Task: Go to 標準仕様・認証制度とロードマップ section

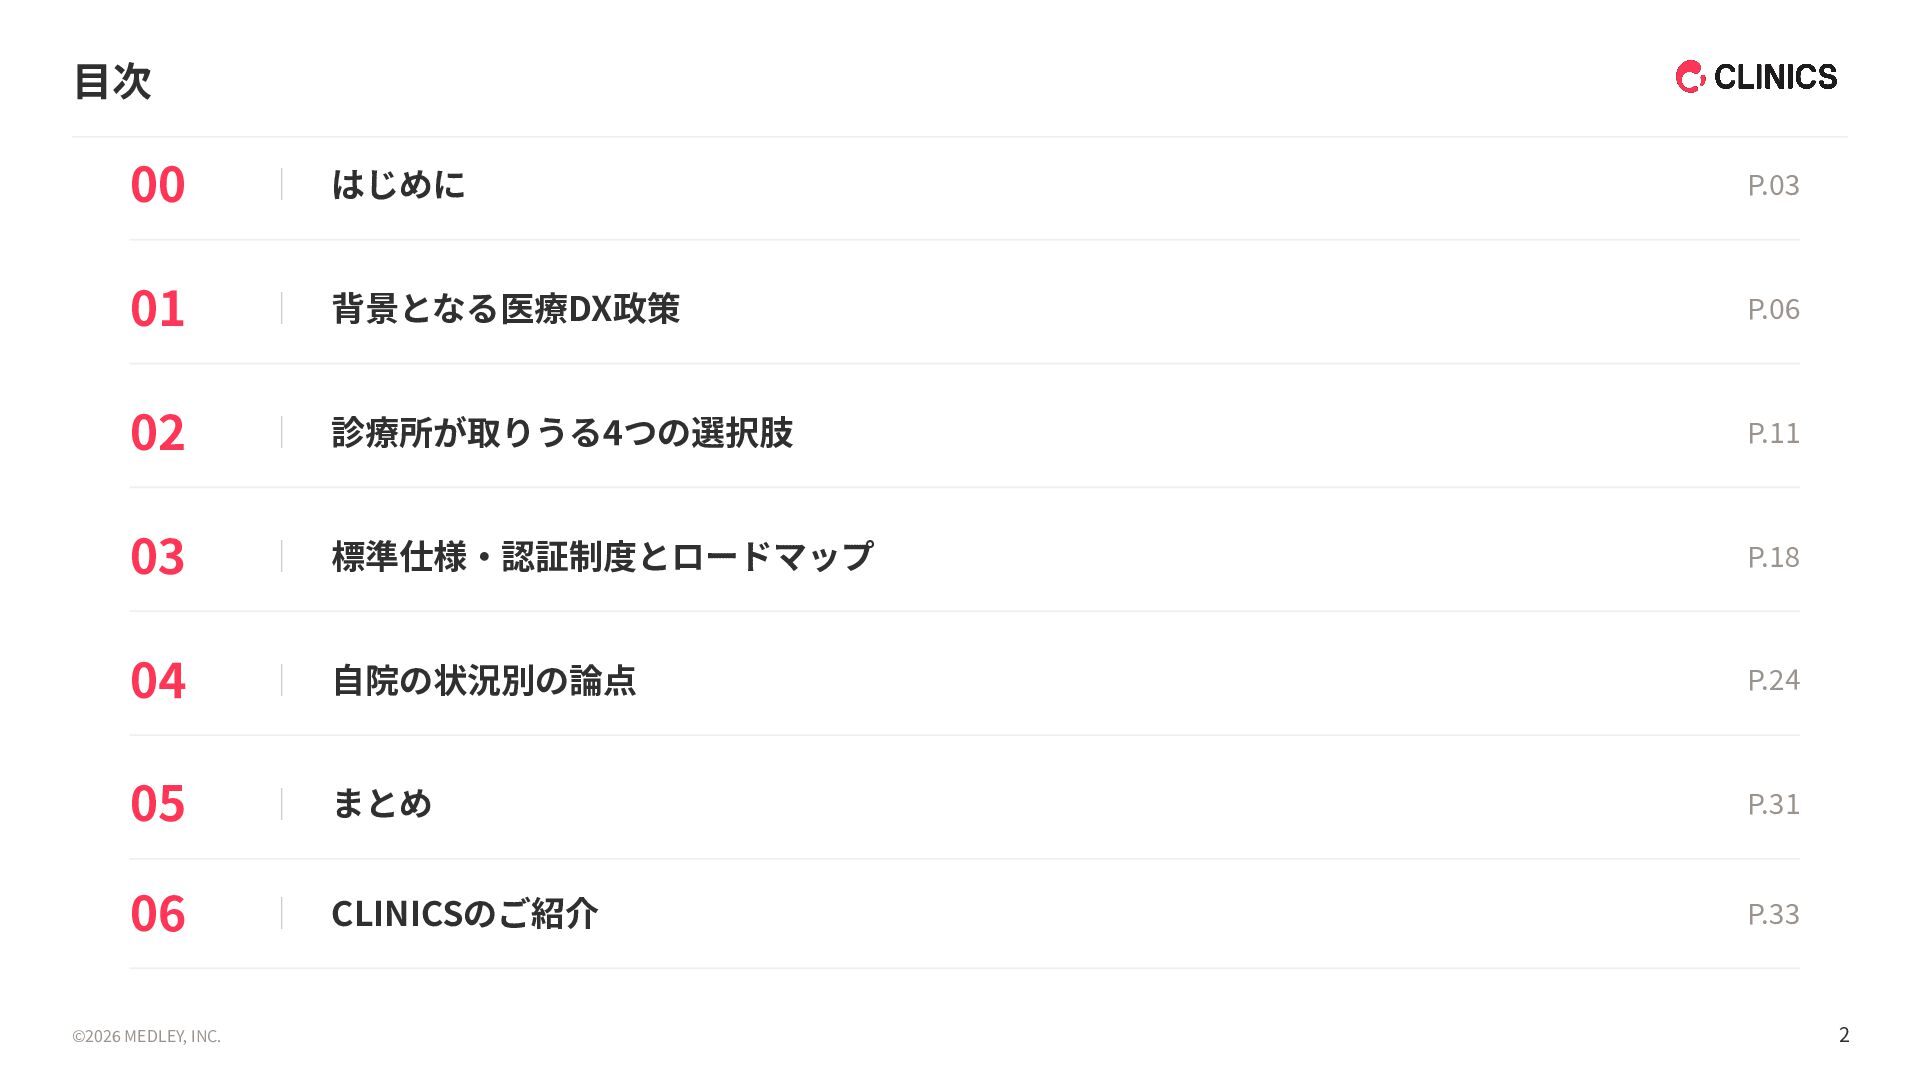Action: pyautogui.click(x=602, y=556)
